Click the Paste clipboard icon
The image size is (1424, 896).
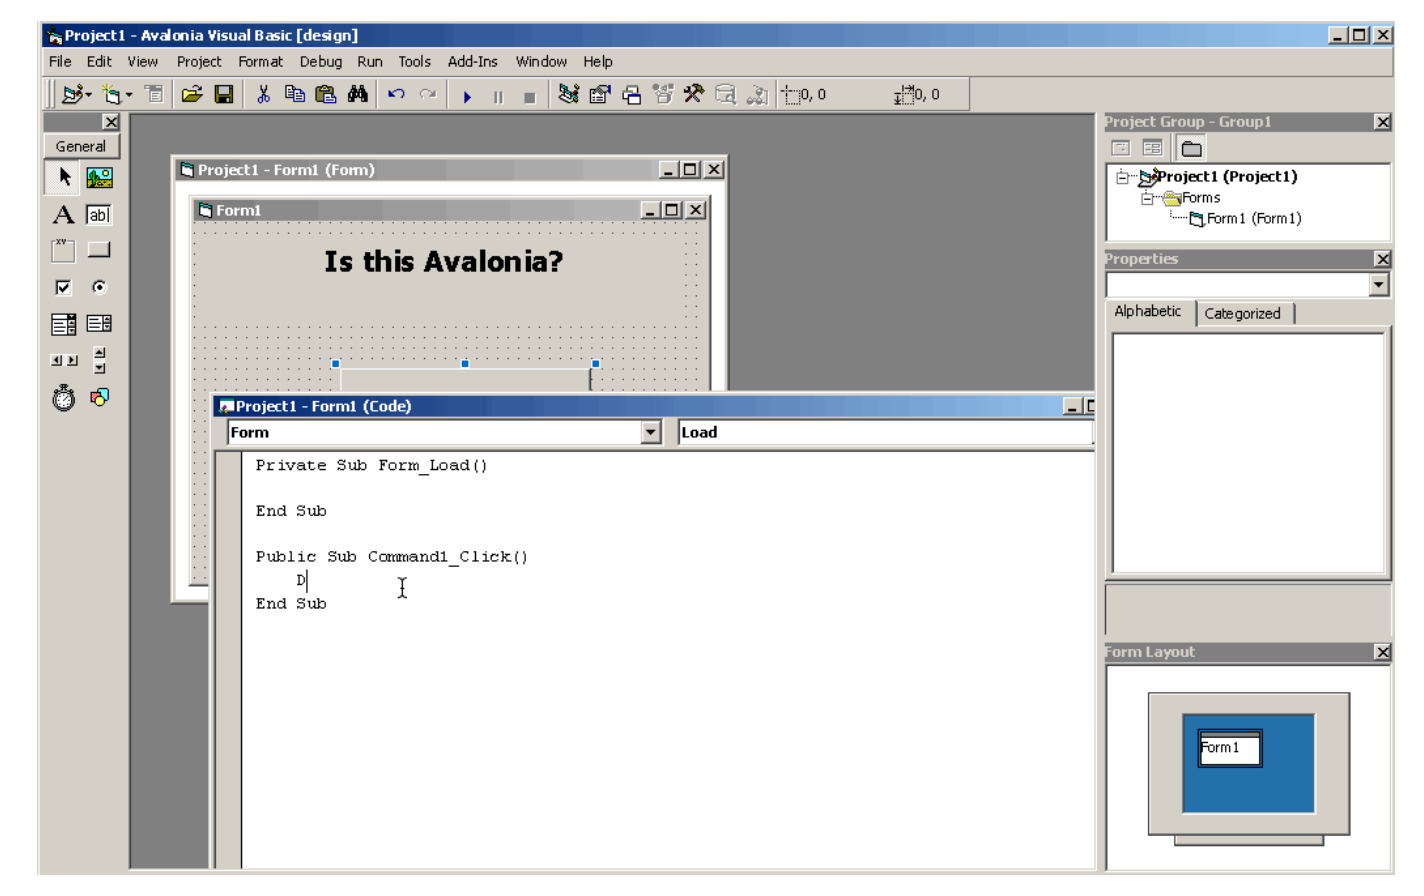click(326, 95)
